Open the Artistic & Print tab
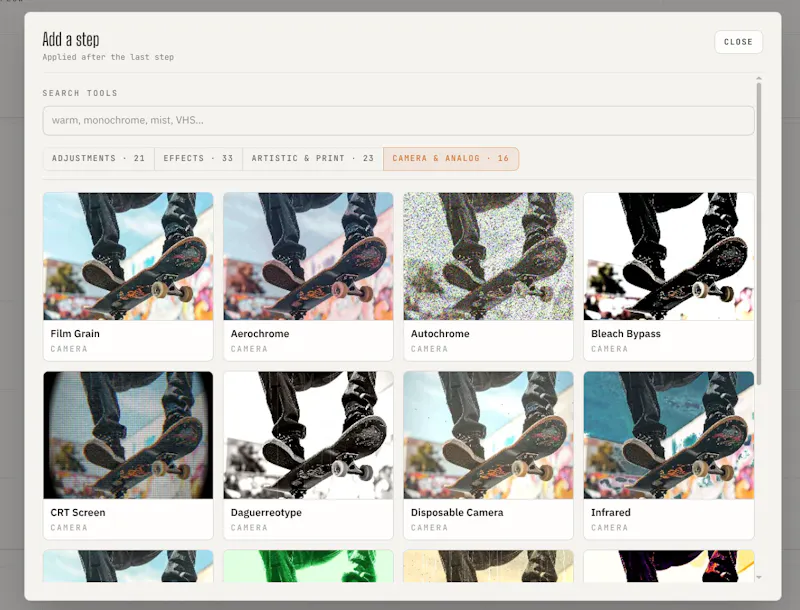Image resolution: width=800 pixels, height=610 pixels. (x=313, y=159)
